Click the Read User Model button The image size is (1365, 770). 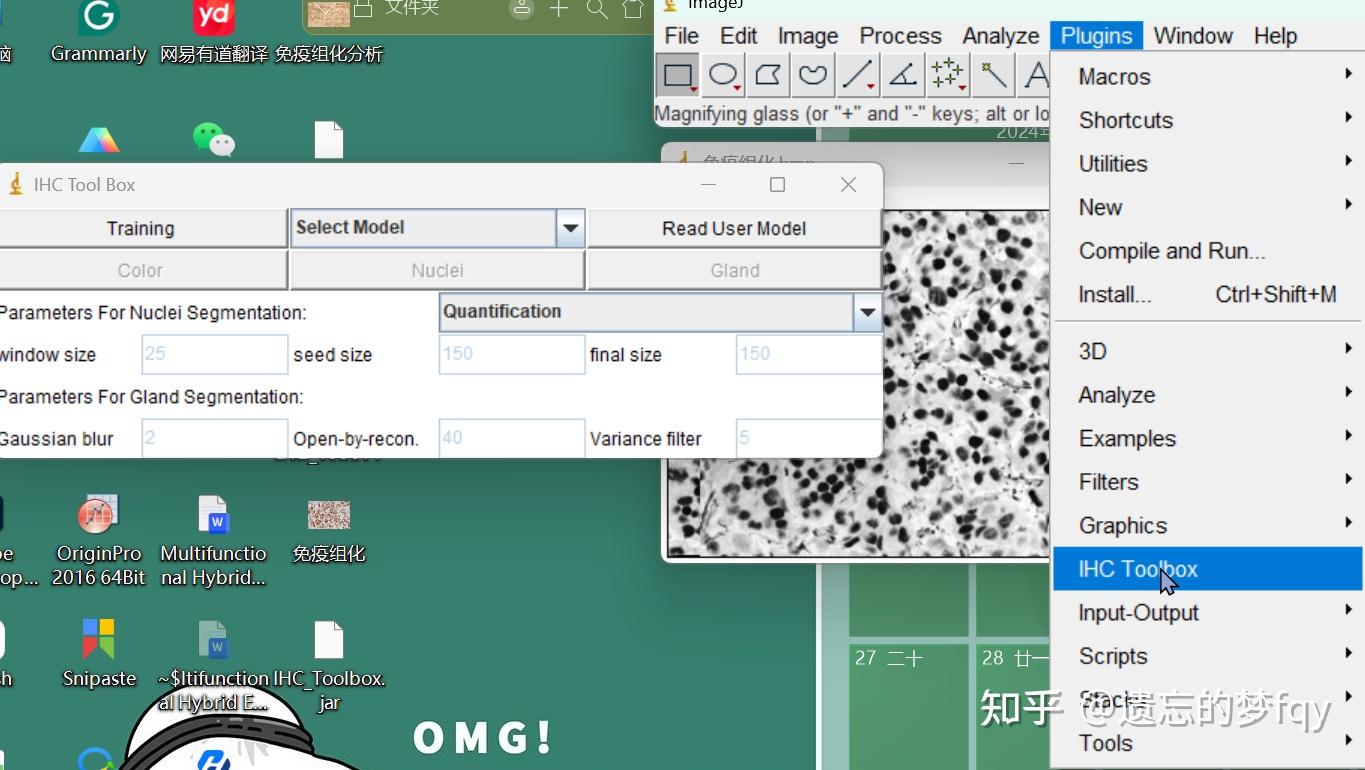pyautogui.click(x=734, y=228)
